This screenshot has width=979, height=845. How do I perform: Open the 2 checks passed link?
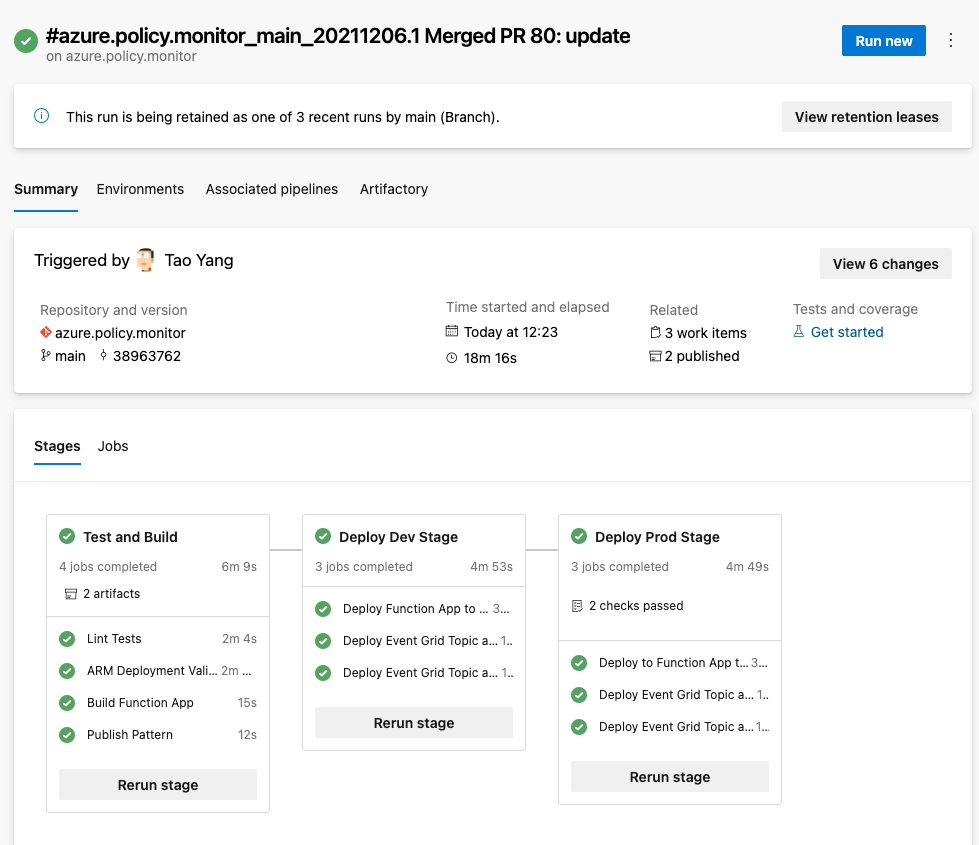click(x=636, y=606)
